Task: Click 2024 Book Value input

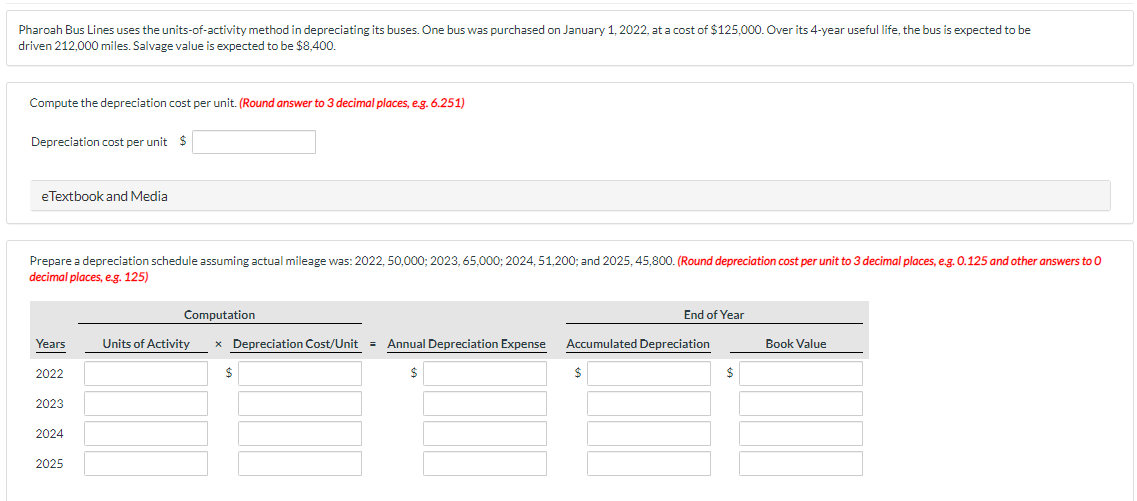Action: tap(801, 434)
